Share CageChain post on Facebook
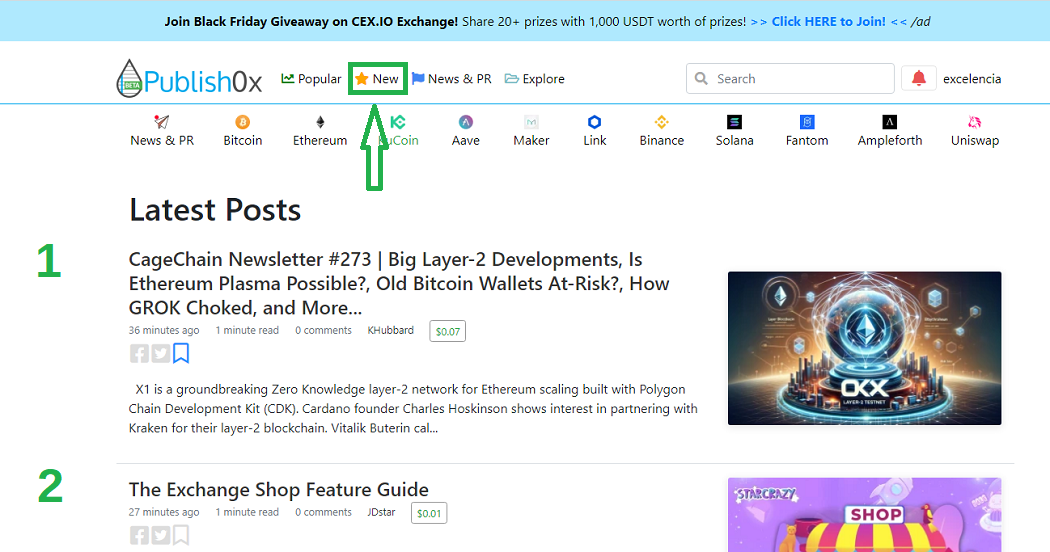This screenshot has width=1050, height=552. coord(139,353)
